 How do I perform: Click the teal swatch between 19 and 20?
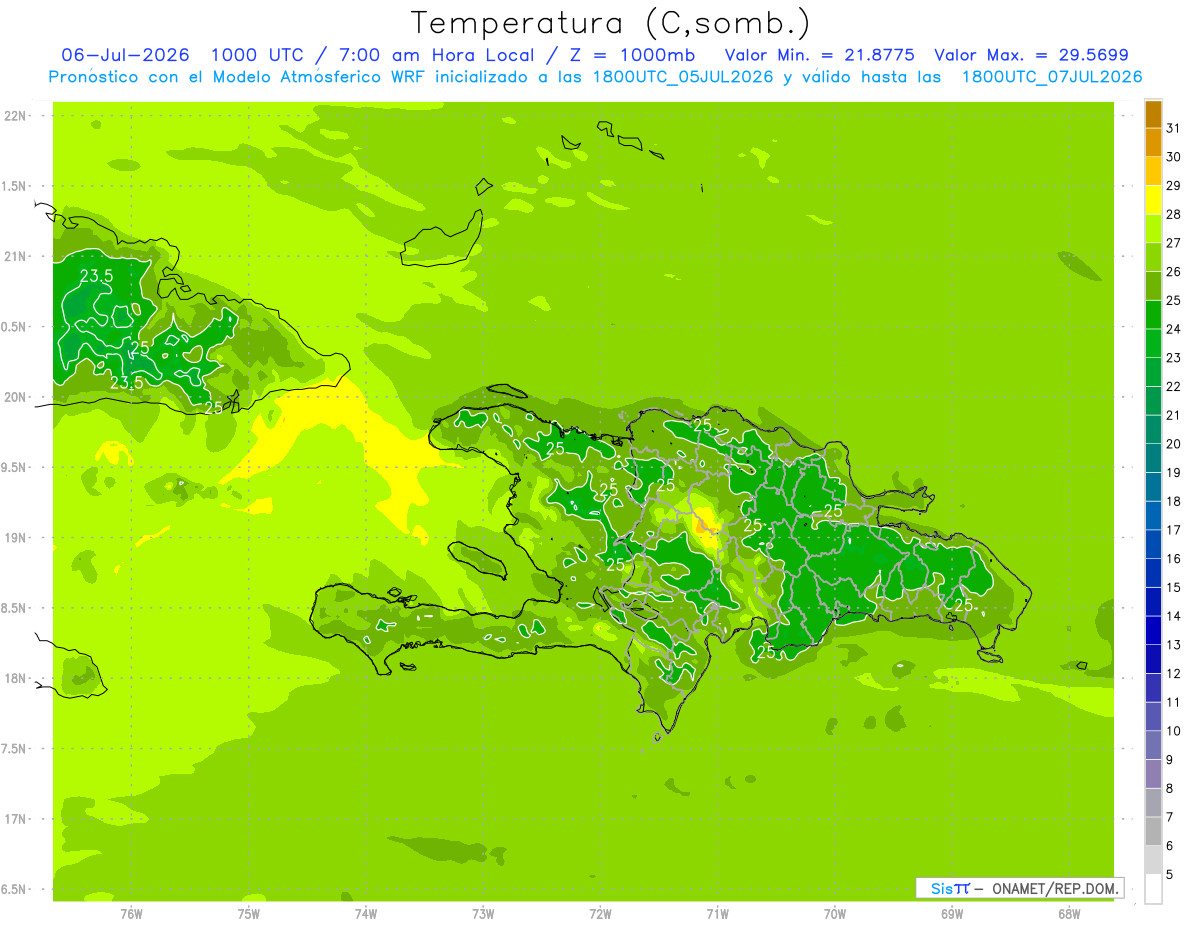[1153, 459]
